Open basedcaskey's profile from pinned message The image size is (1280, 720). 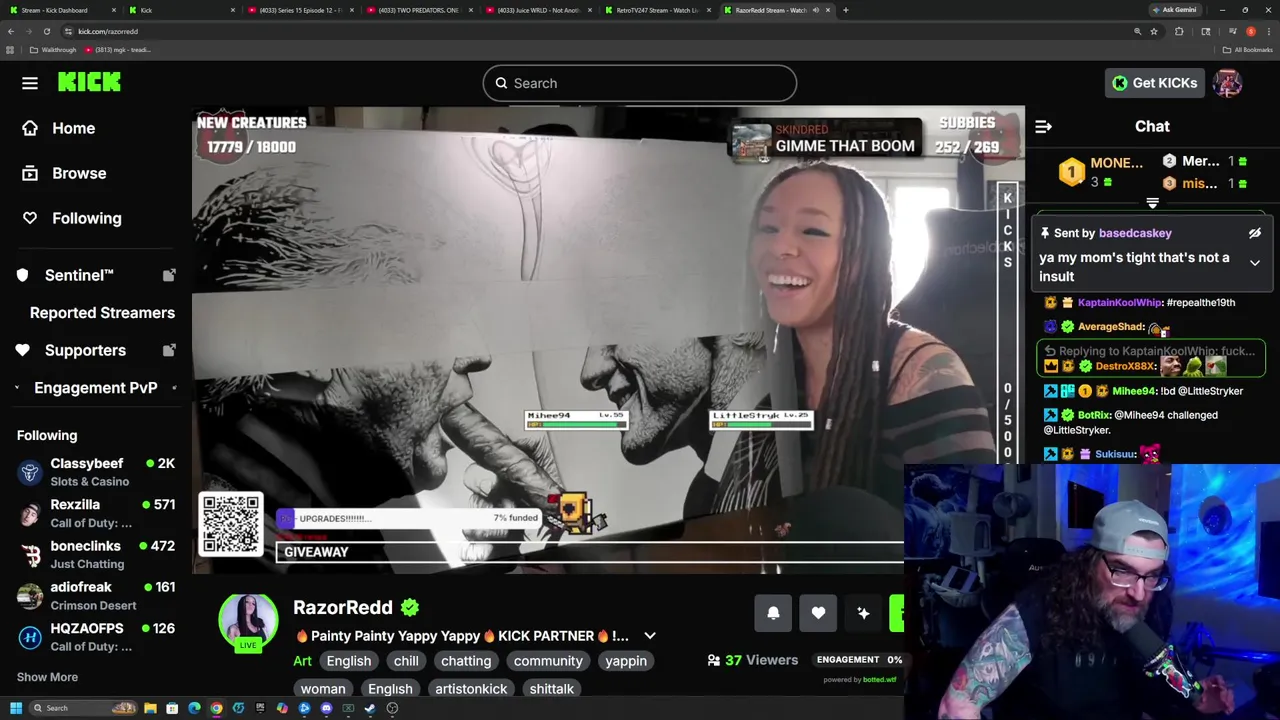click(1135, 233)
